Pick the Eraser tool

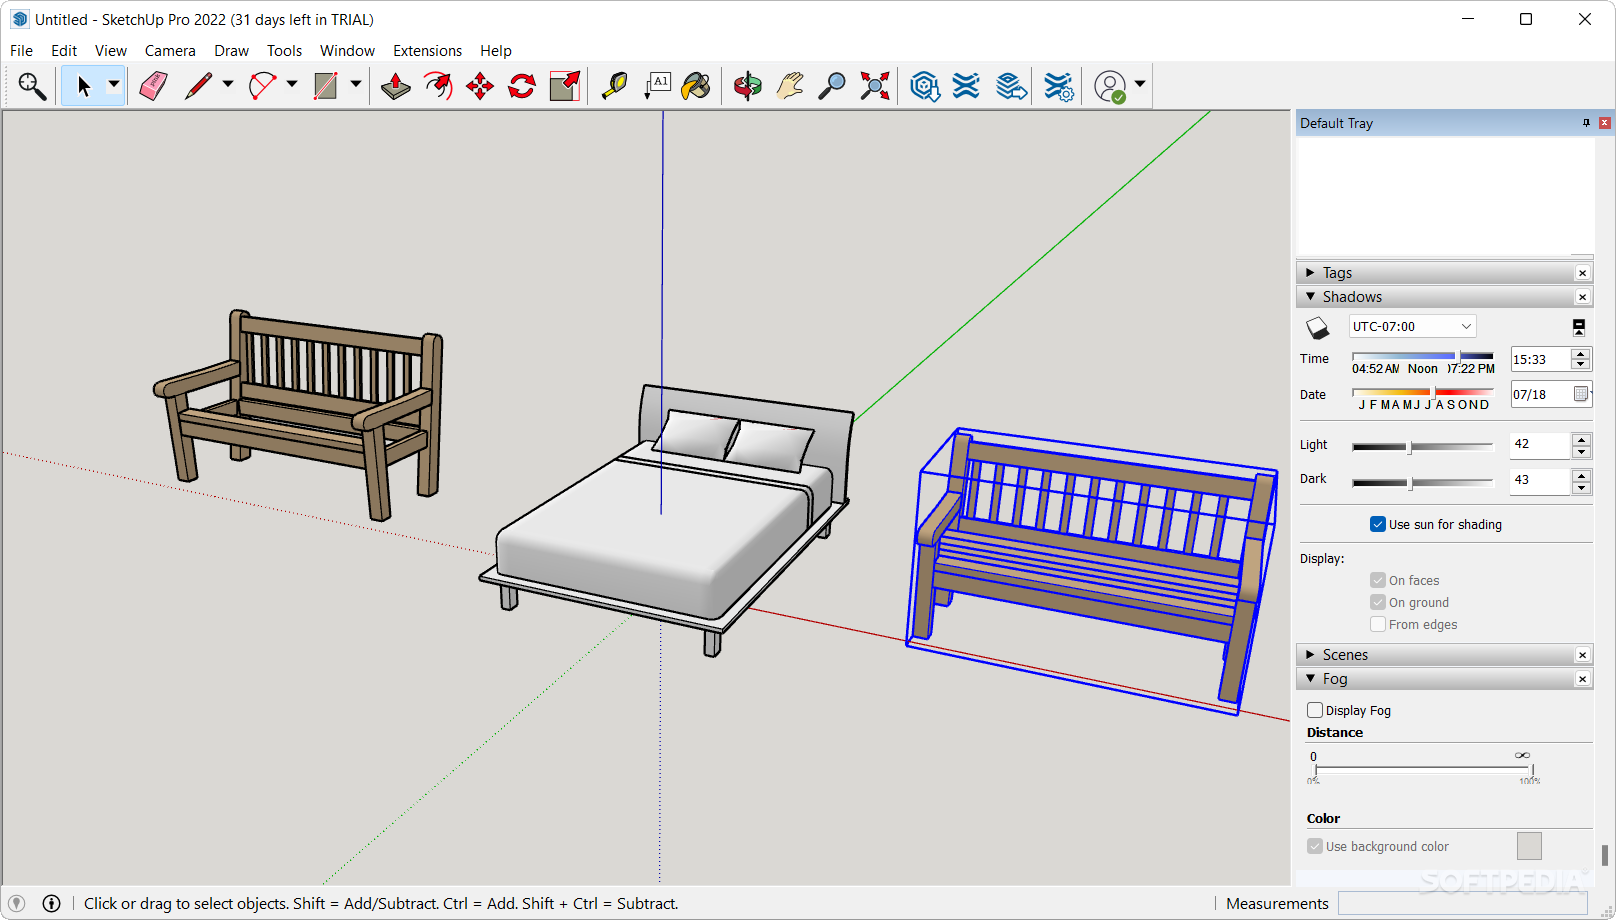[x=153, y=87]
